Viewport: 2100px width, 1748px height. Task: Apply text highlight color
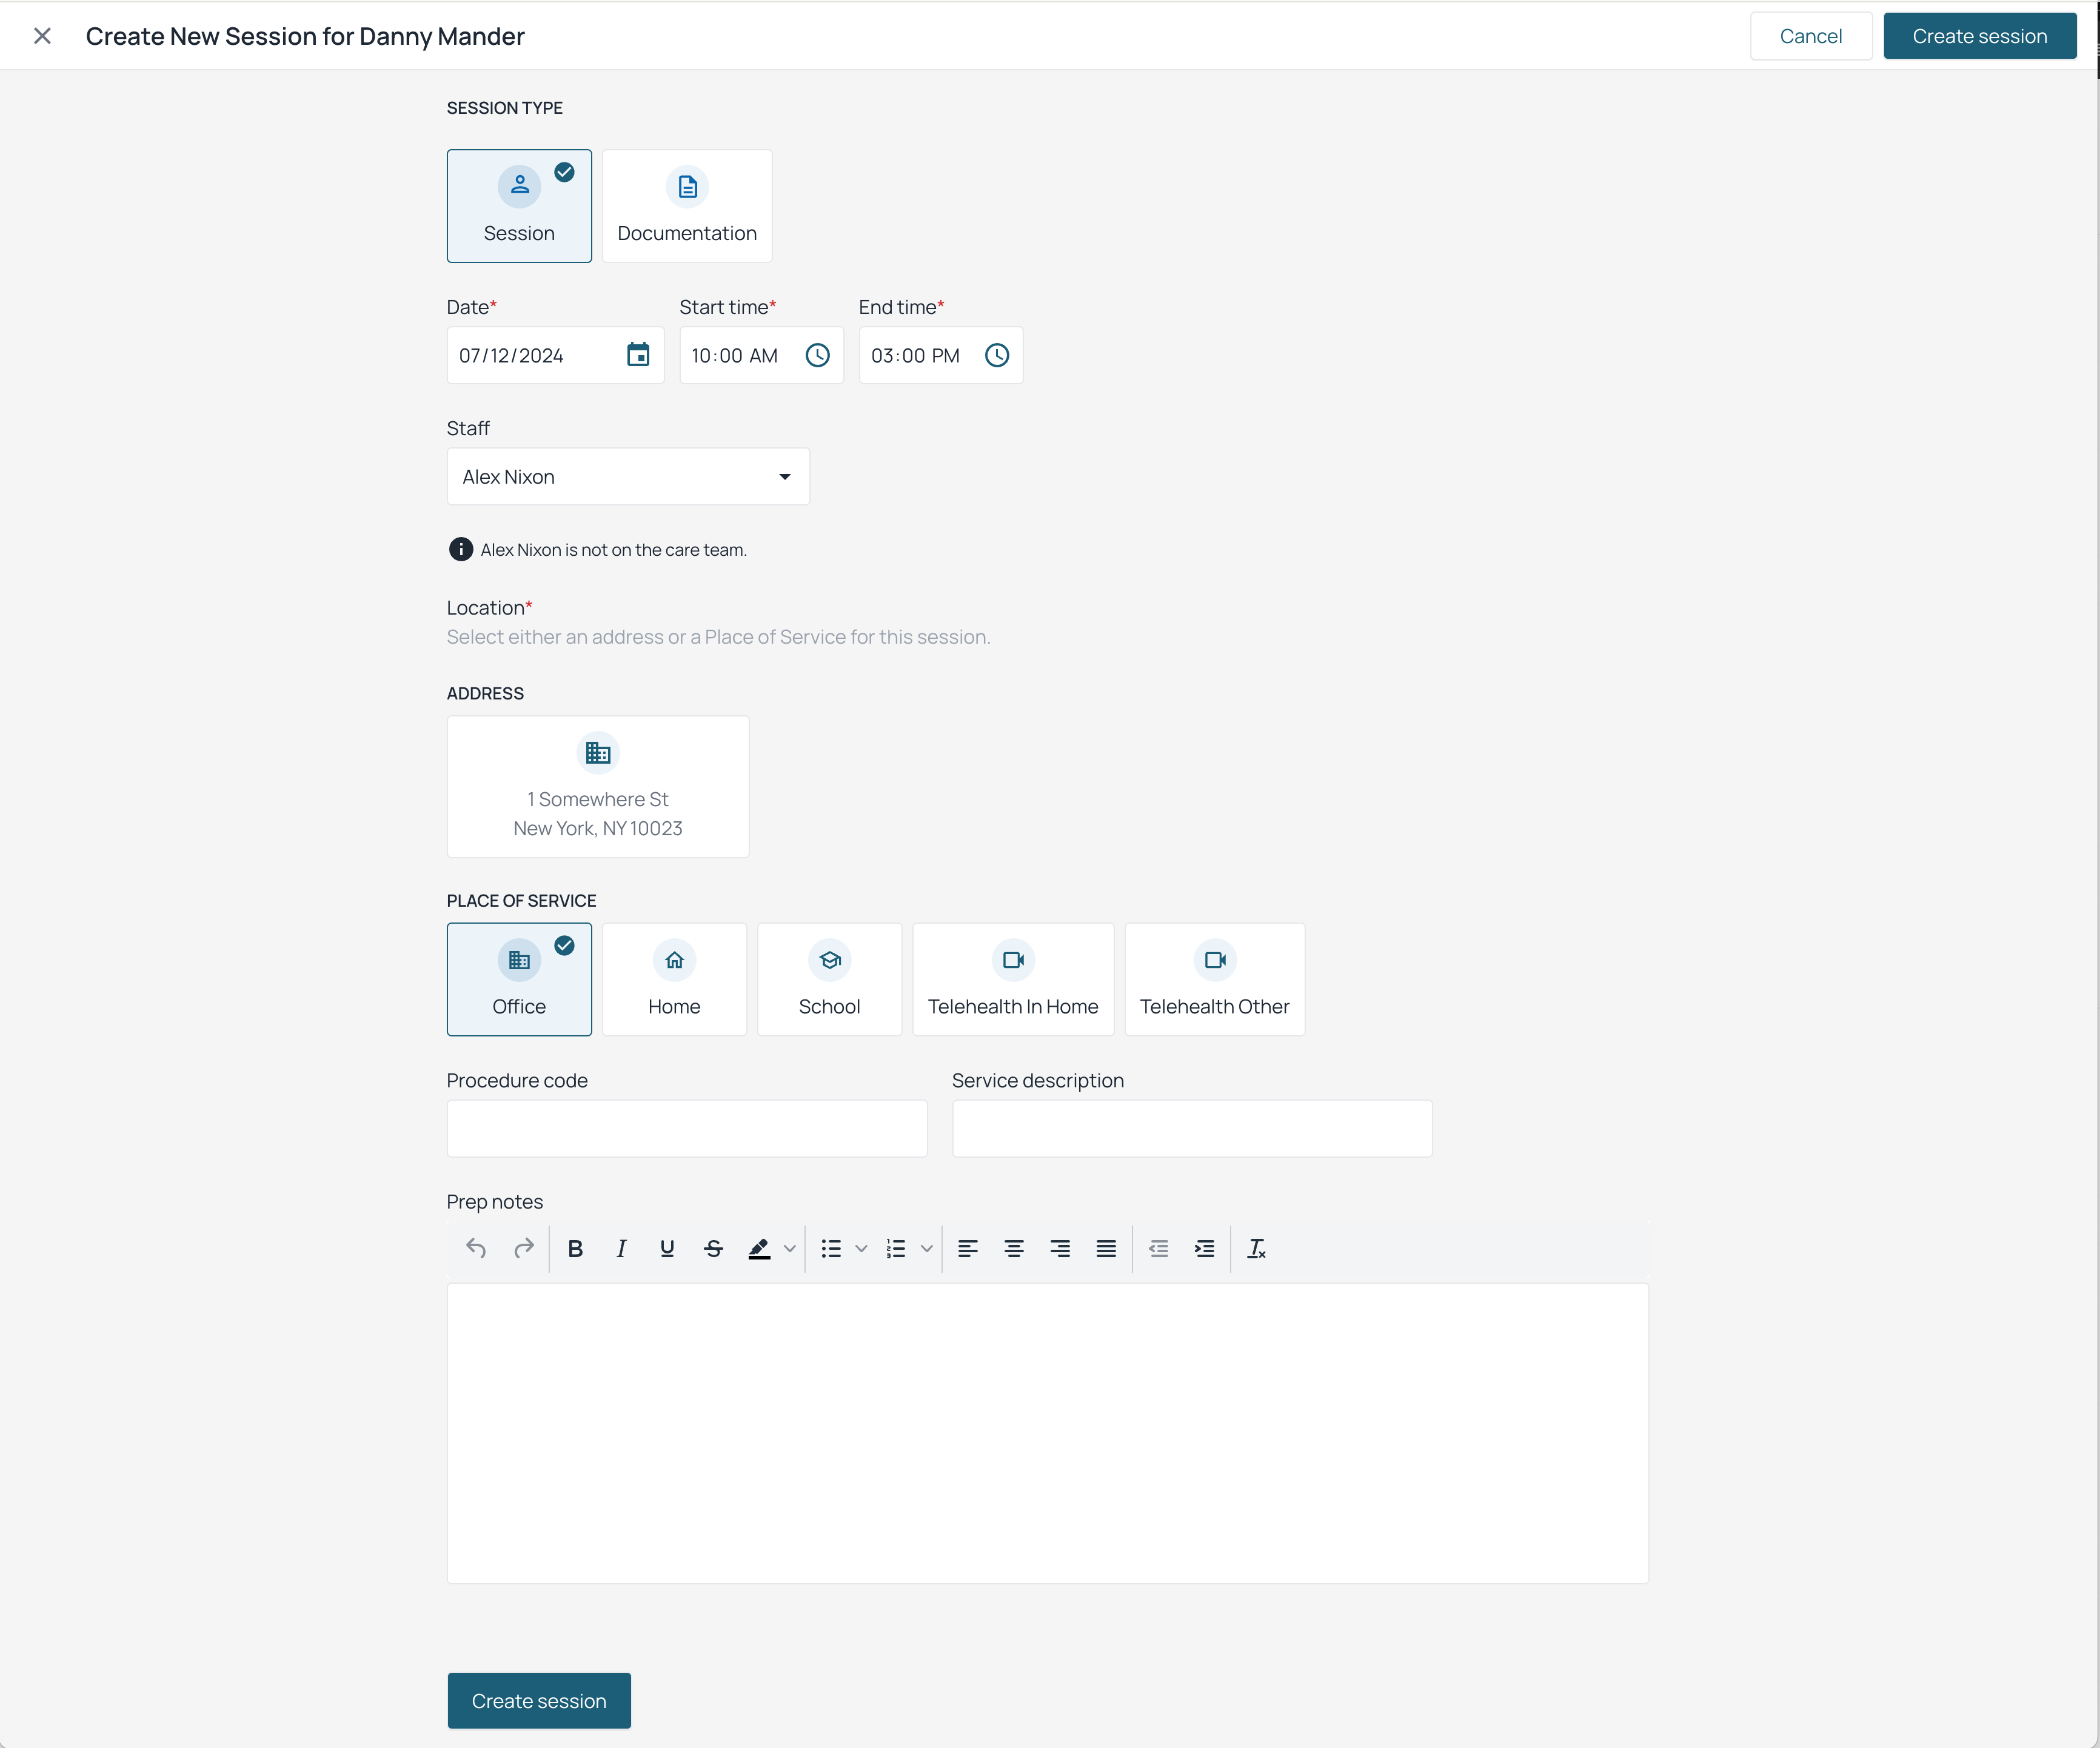pyautogui.click(x=759, y=1248)
